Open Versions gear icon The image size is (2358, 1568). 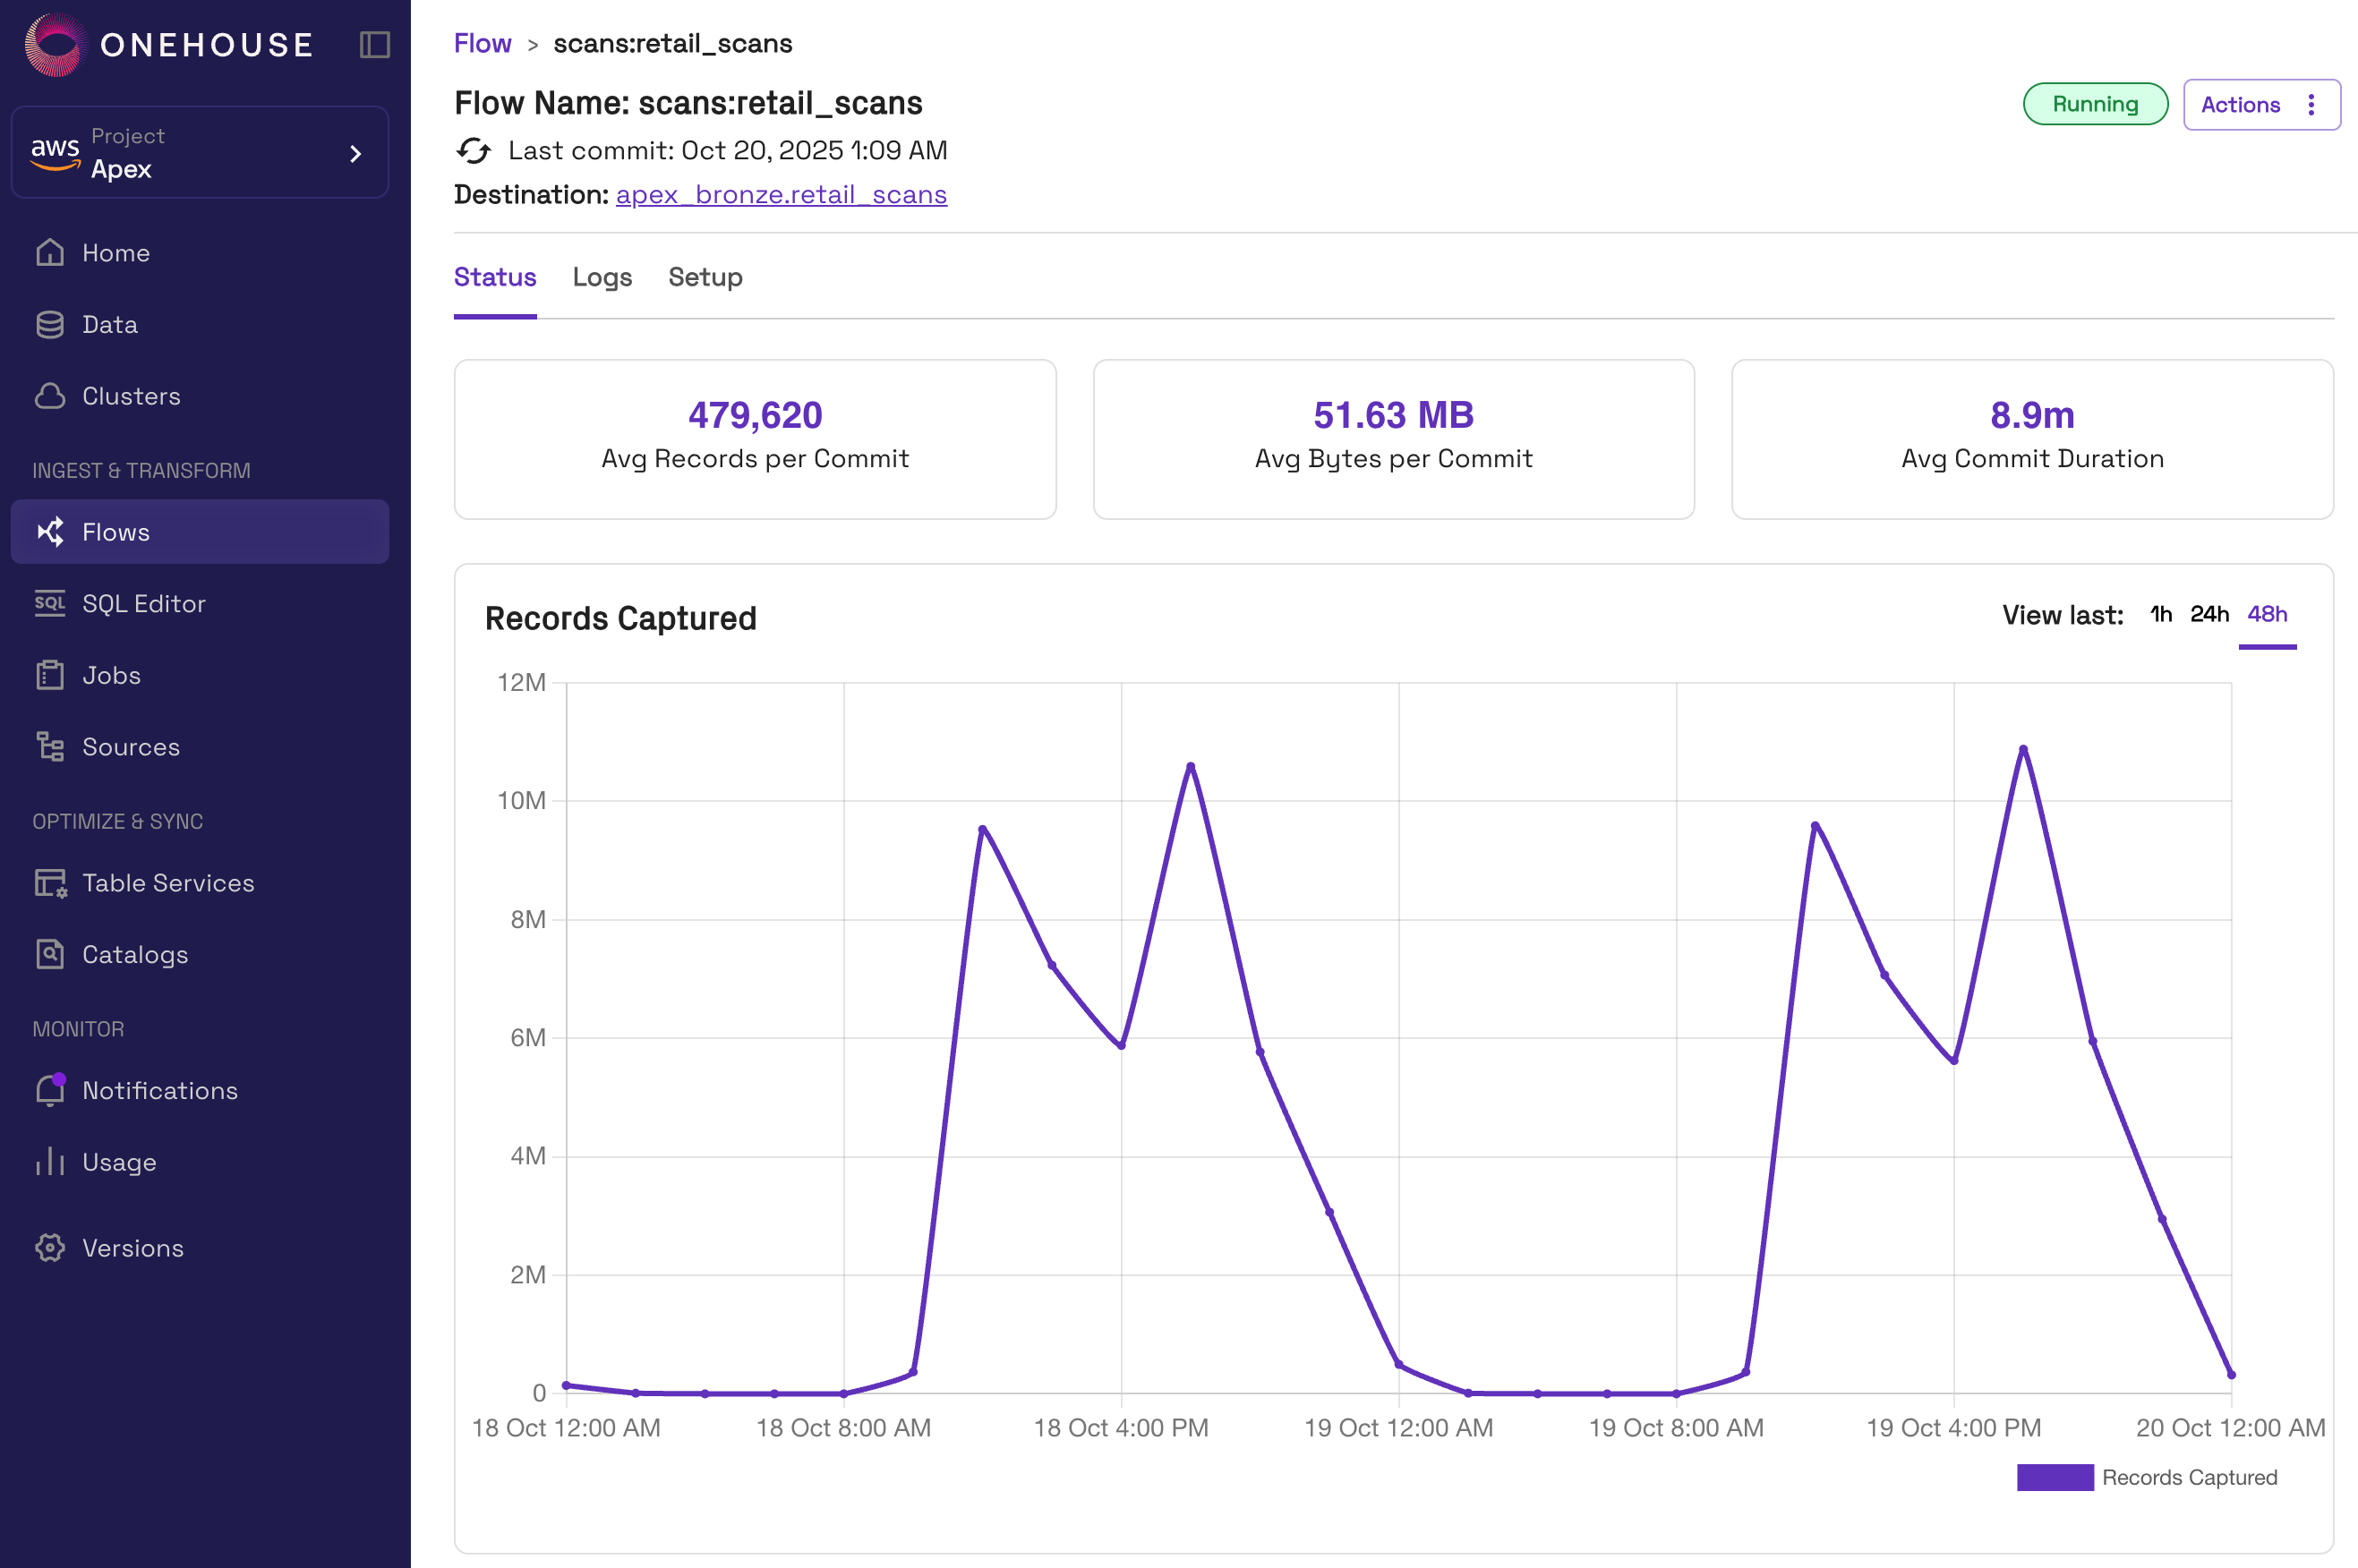click(x=50, y=1247)
